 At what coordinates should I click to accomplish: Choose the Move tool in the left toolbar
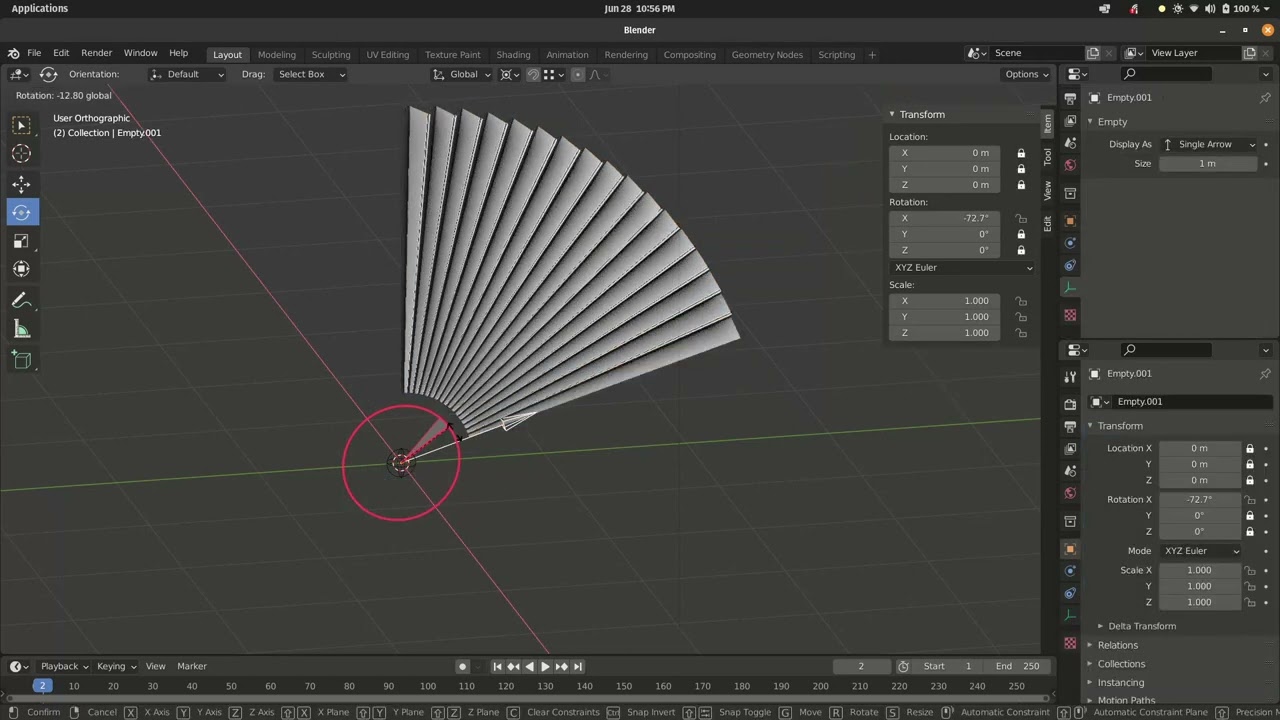coord(21,184)
